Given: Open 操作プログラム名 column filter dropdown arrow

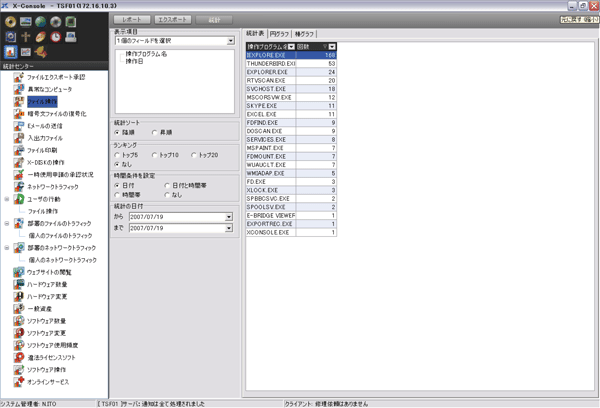Looking at the screenshot, I should (292, 47).
